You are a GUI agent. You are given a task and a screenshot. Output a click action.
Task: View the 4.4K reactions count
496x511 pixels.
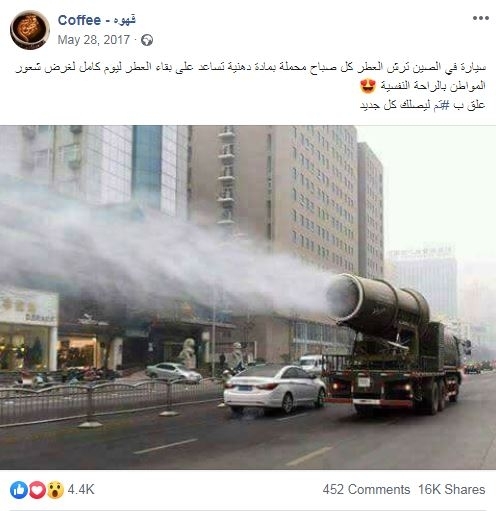pos(81,490)
